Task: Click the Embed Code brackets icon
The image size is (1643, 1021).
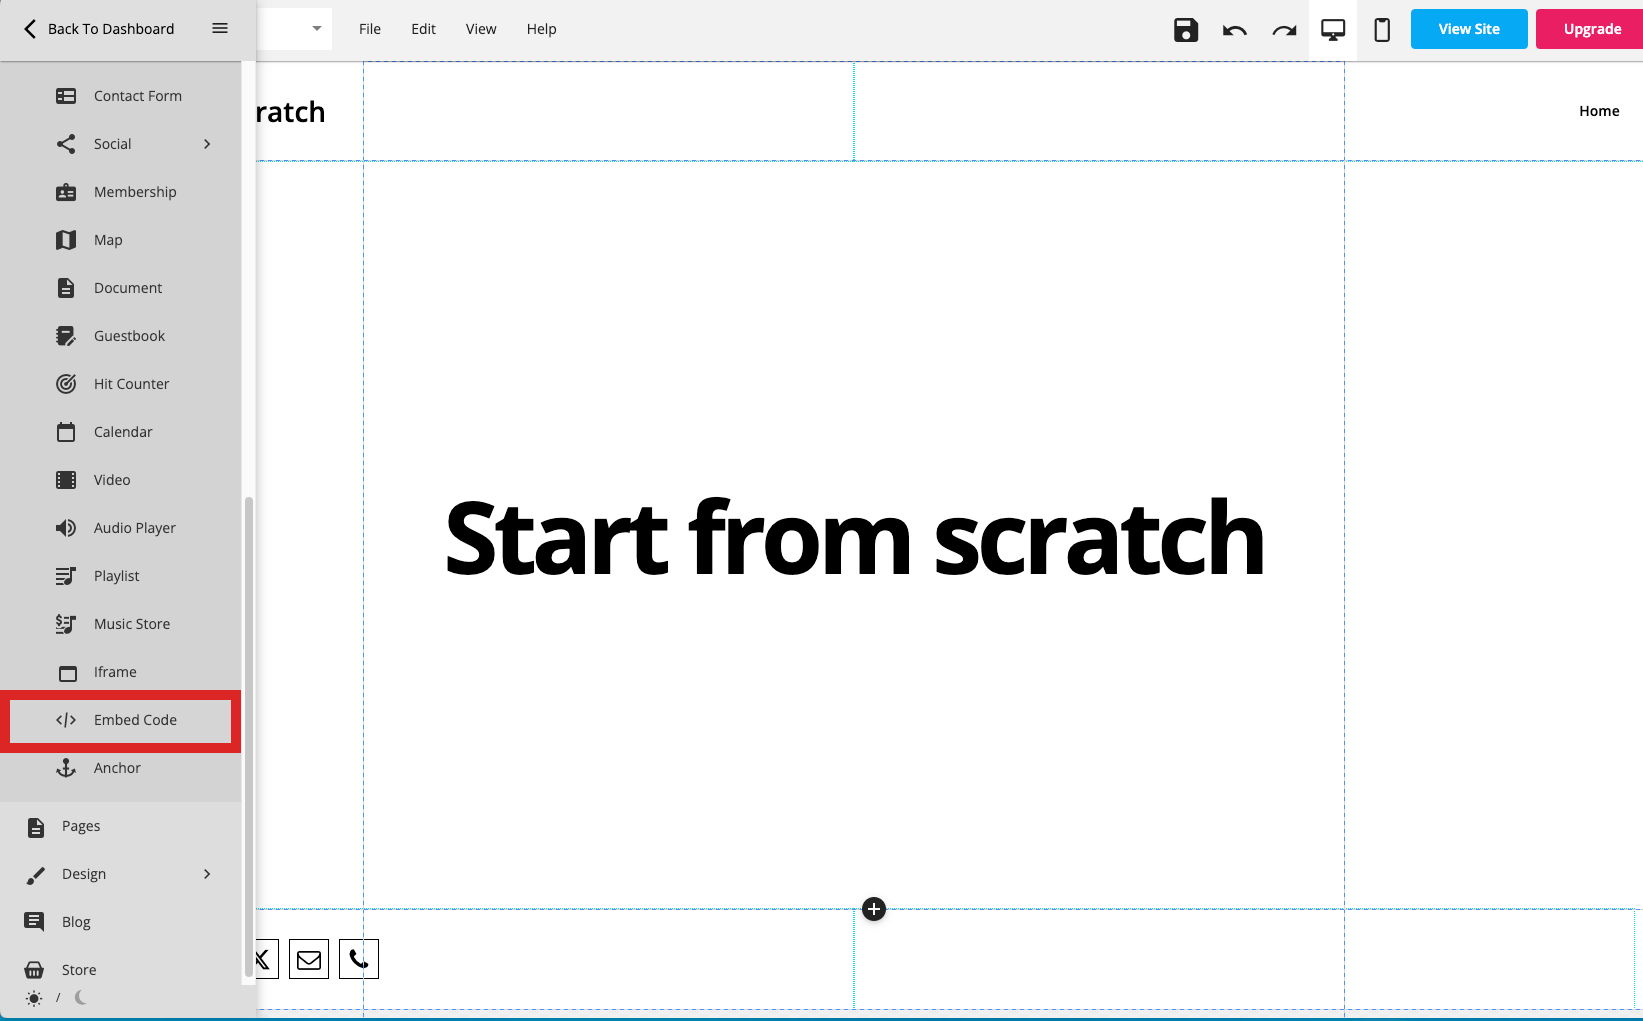Action: [66, 720]
